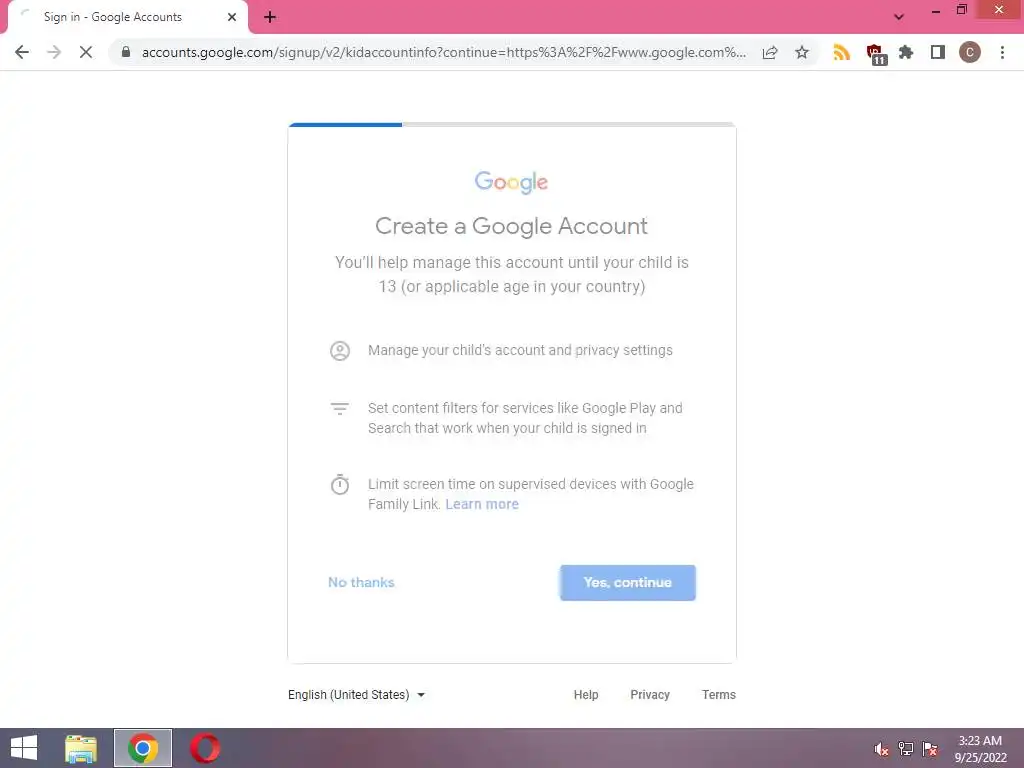Go back to the previous page
The height and width of the screenshot is (768, 1024).
pos(22,52)
